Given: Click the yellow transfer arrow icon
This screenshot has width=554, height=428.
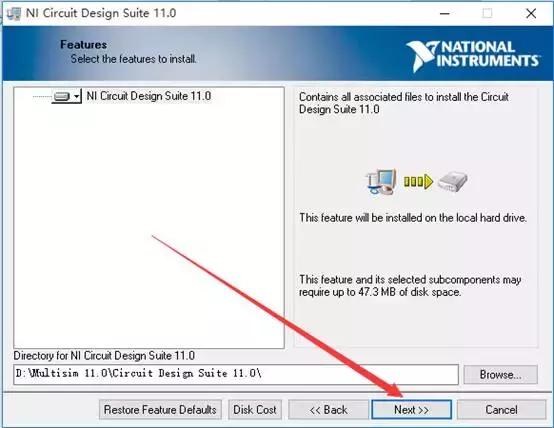Looking at the screenshot, I should click(418, 182).
